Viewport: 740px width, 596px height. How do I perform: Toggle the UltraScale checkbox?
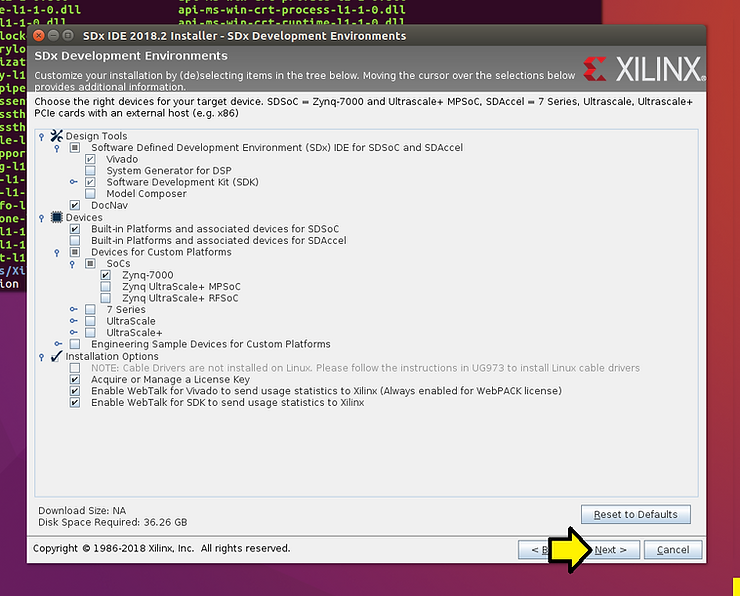click(90, 321)
